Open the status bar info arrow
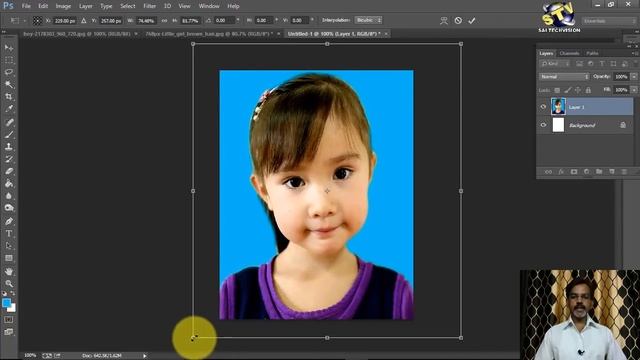Image resolution: width=640 pixels, height=360 pixels. tap(144, 356)
